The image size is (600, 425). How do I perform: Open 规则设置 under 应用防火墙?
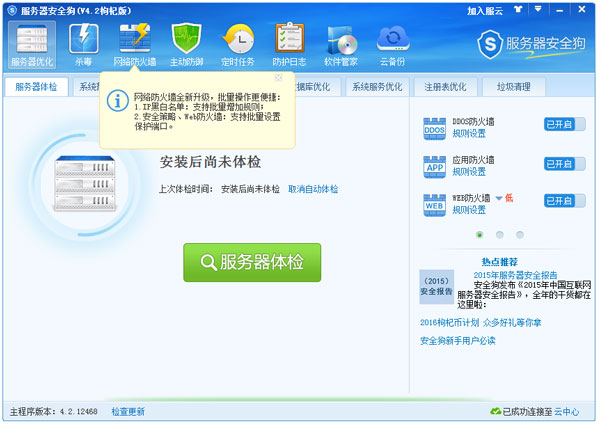[x=469, y=172]
